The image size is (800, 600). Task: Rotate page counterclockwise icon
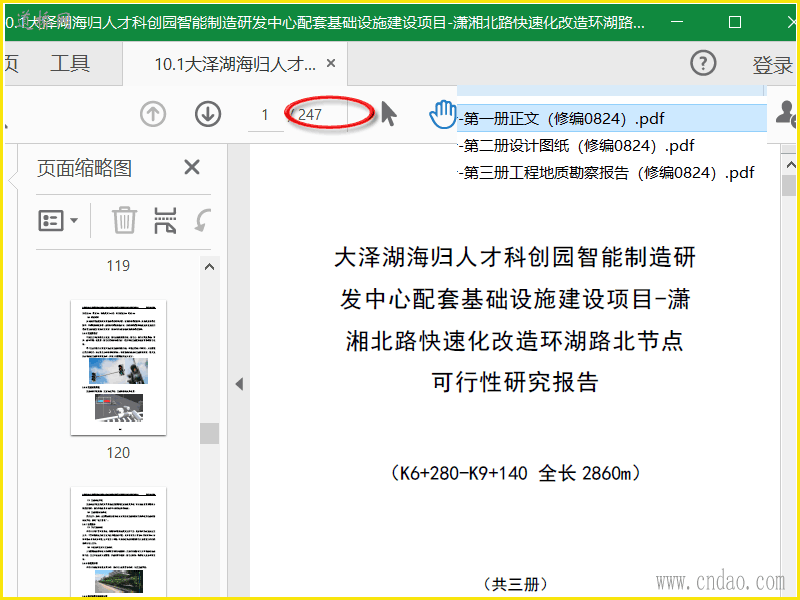click(x=203, y=220)
